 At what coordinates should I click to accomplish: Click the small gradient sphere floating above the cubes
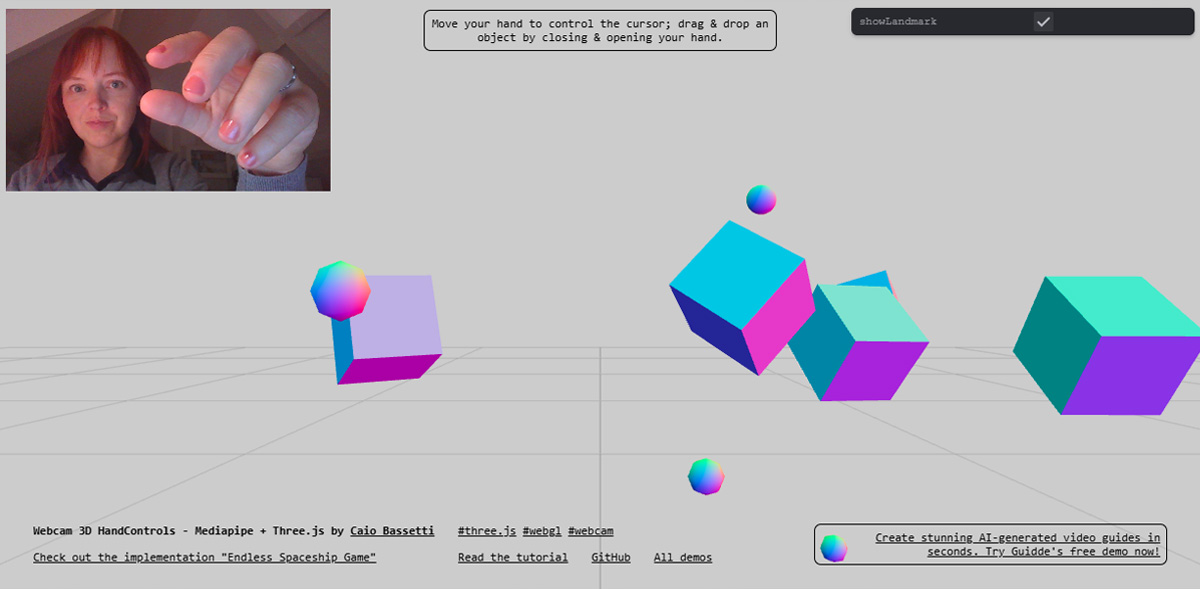761,199
